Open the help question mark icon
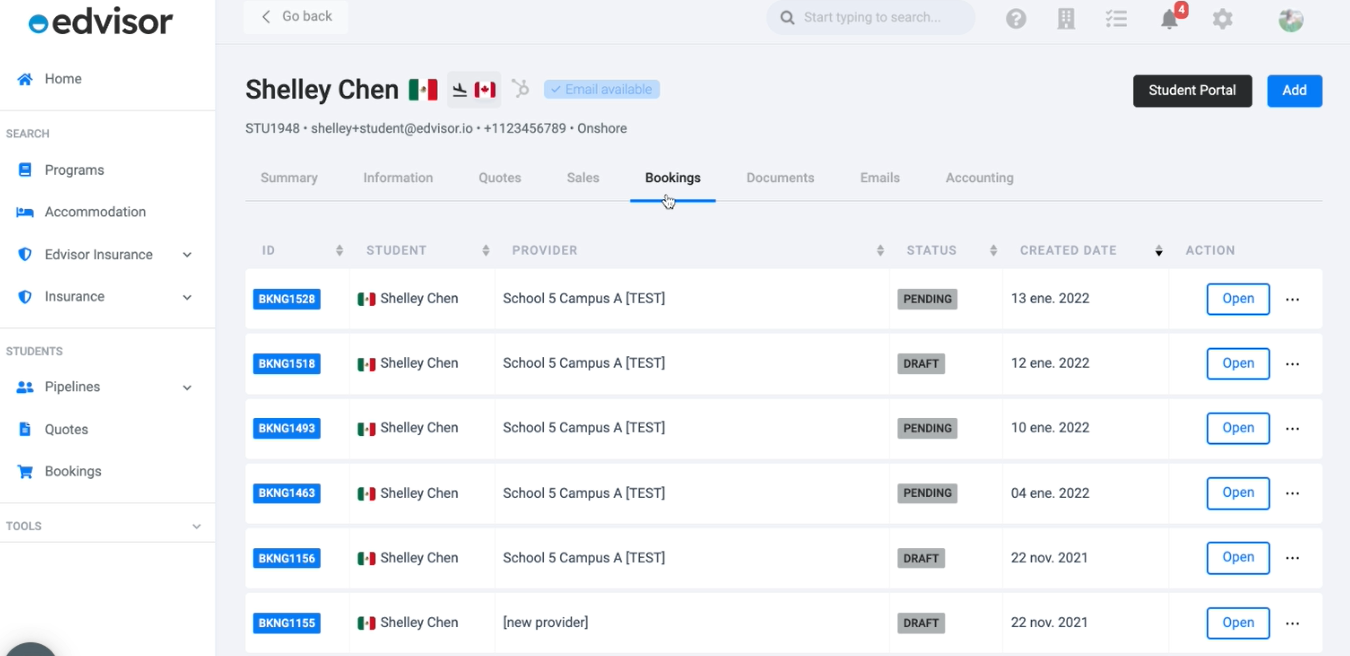 coord(1016,18)
